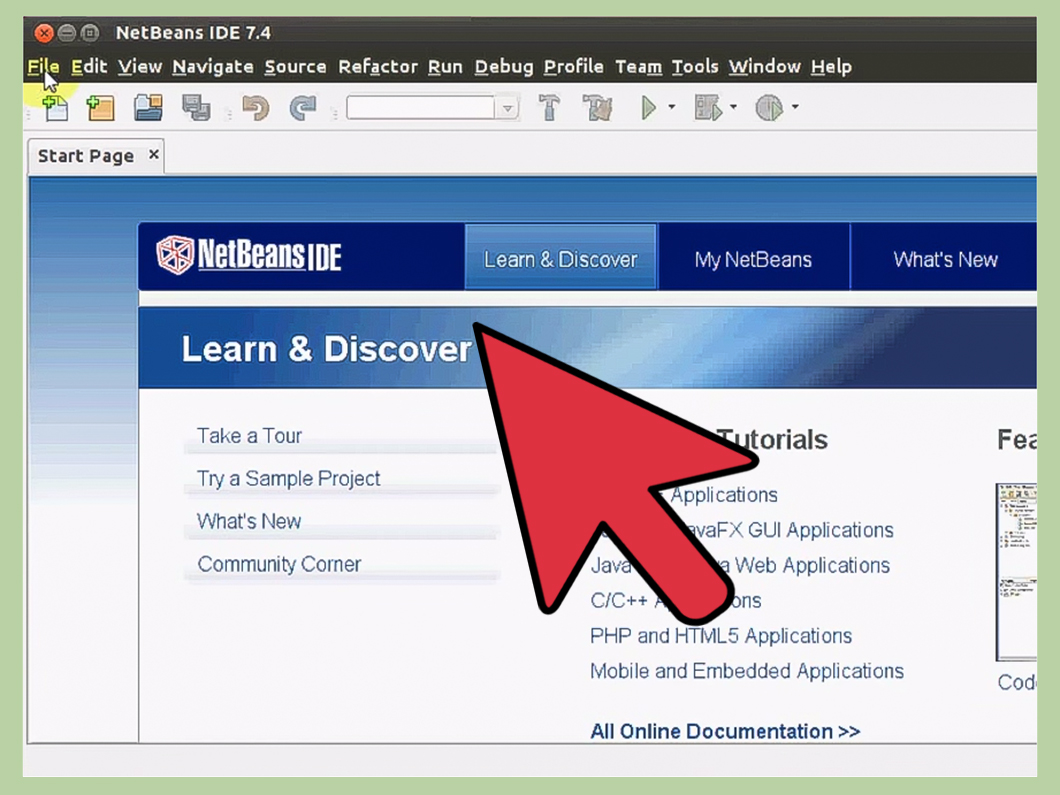Open the Debug Project dropdown arrow
Screen dimensions: 1060x795
coord(733,107)
